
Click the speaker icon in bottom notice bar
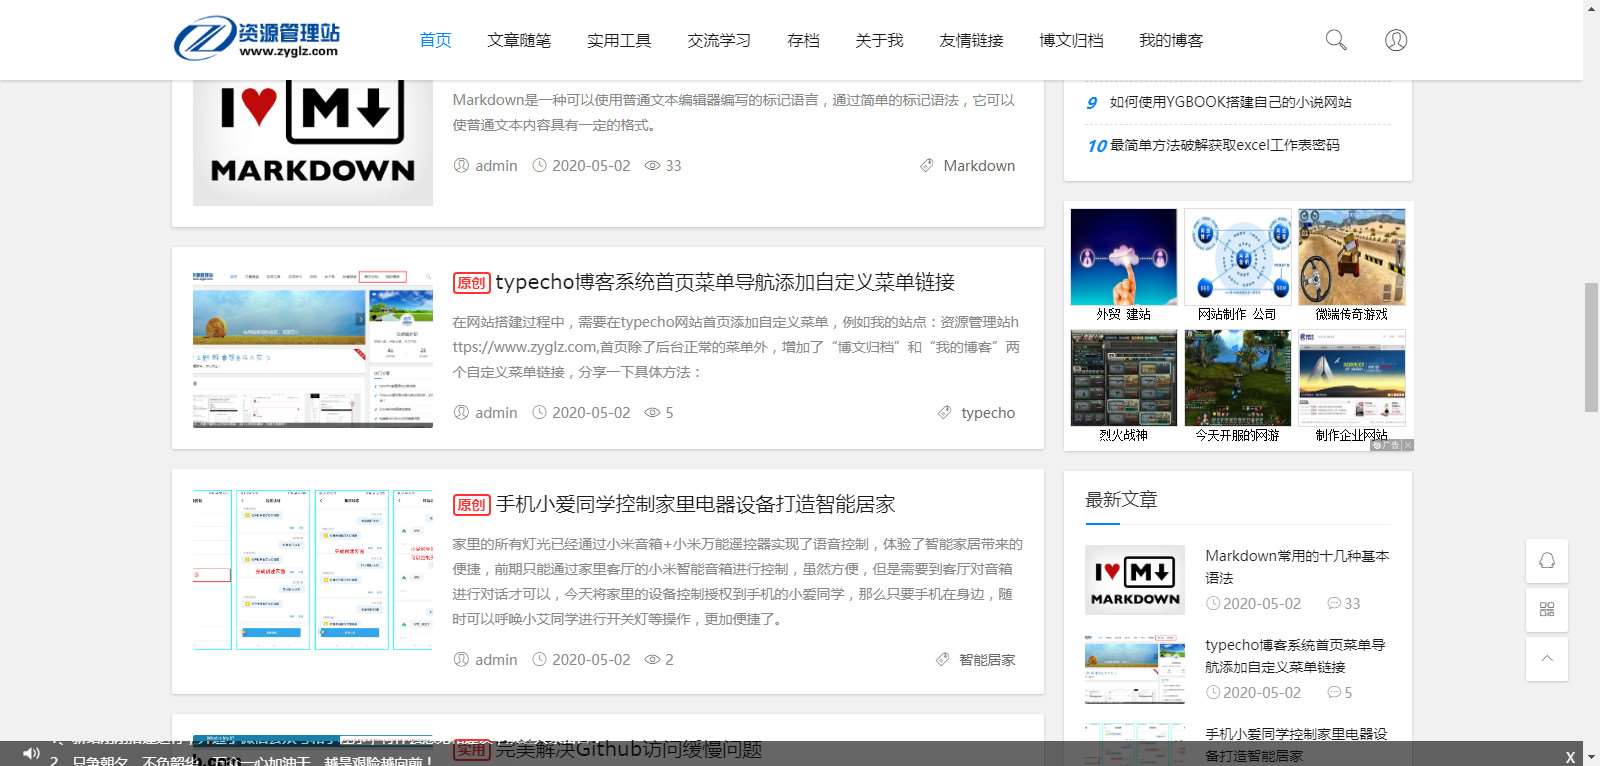coord(31,753)
